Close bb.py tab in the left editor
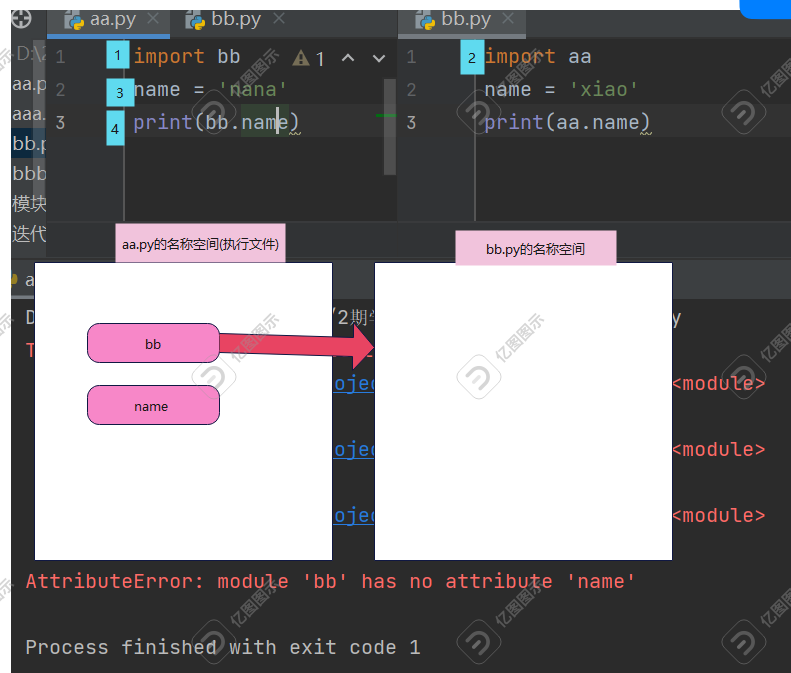This screenshot has width=791, height=673. point(279,19)
